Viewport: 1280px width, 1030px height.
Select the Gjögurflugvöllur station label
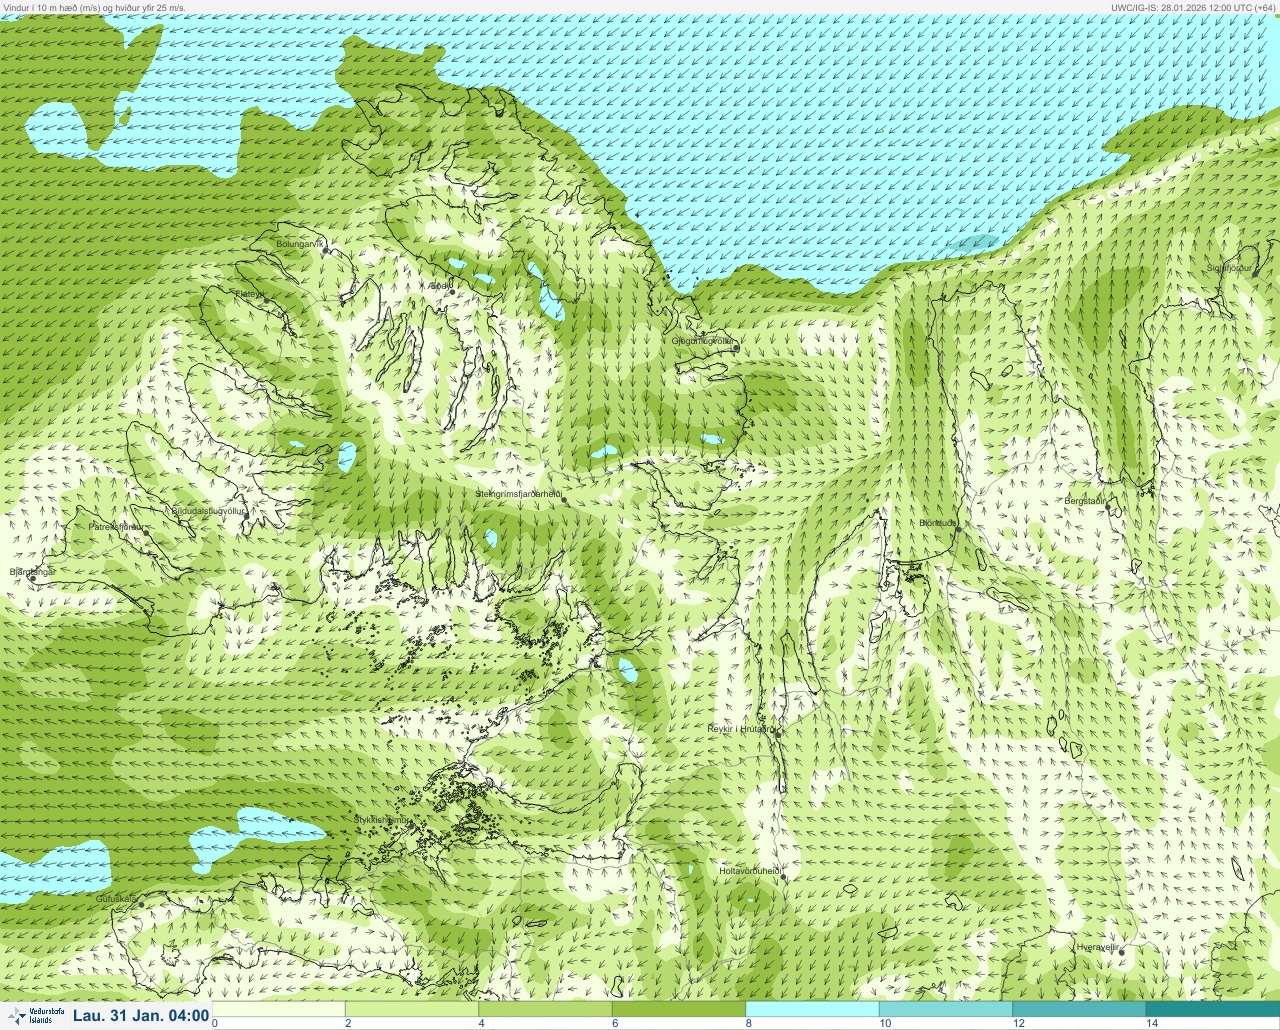point(703,341)
